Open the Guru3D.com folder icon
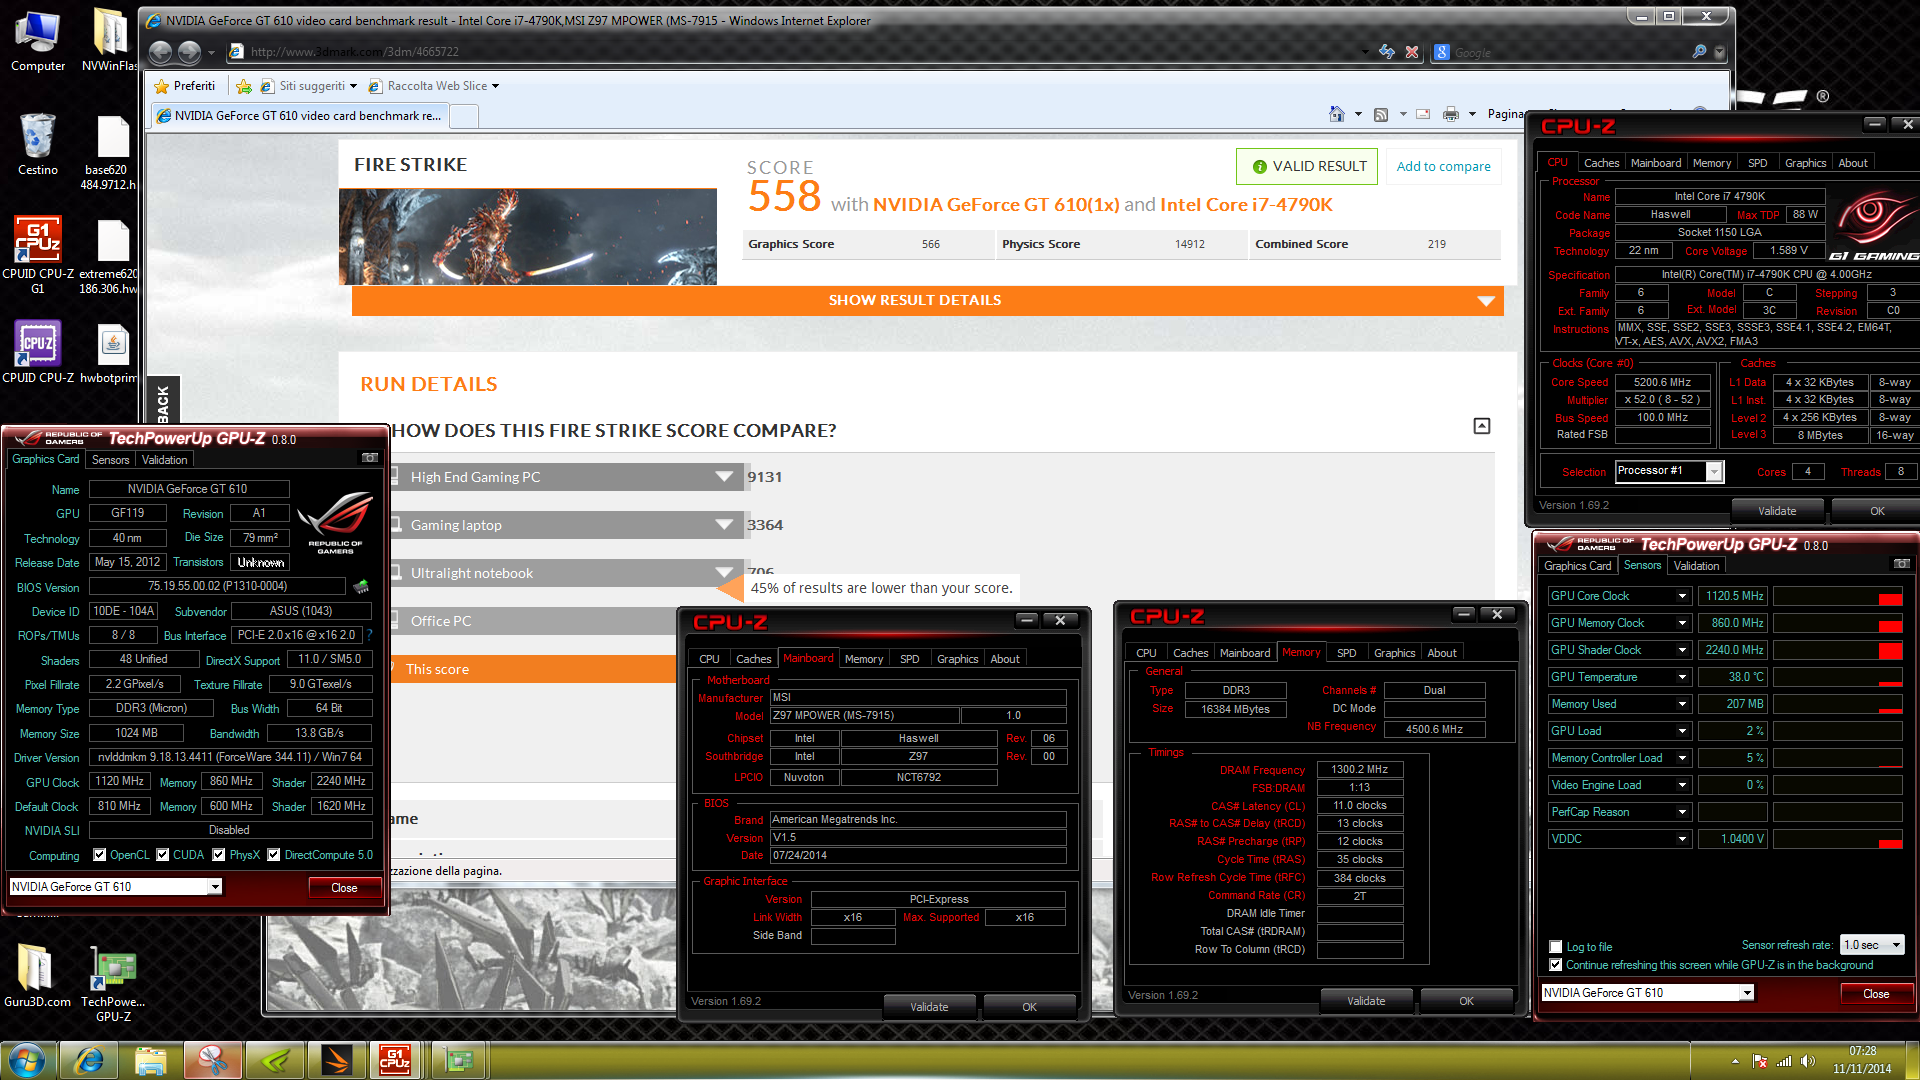 (x=37, y=975)
